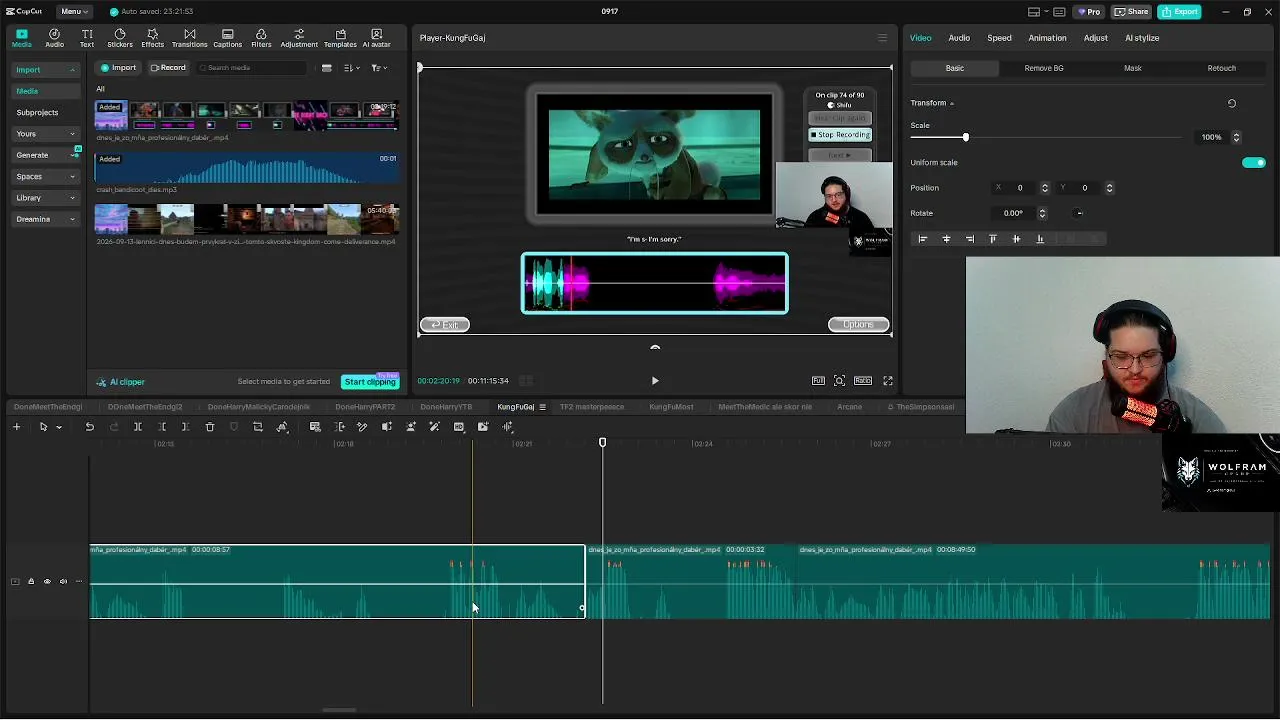
Task: Click the Scale slider handle
Action: click(965, 137)
